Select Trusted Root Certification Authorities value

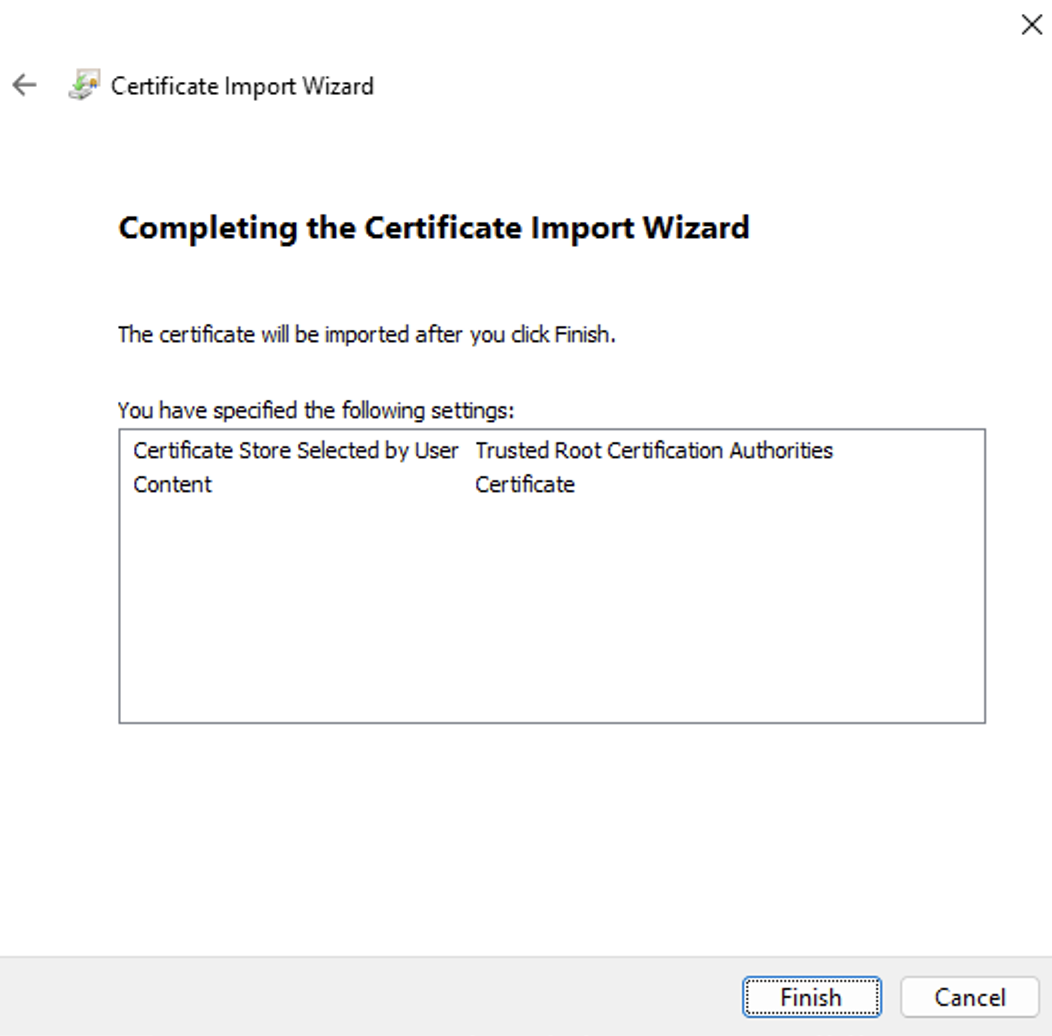click(x=653, y=450)
